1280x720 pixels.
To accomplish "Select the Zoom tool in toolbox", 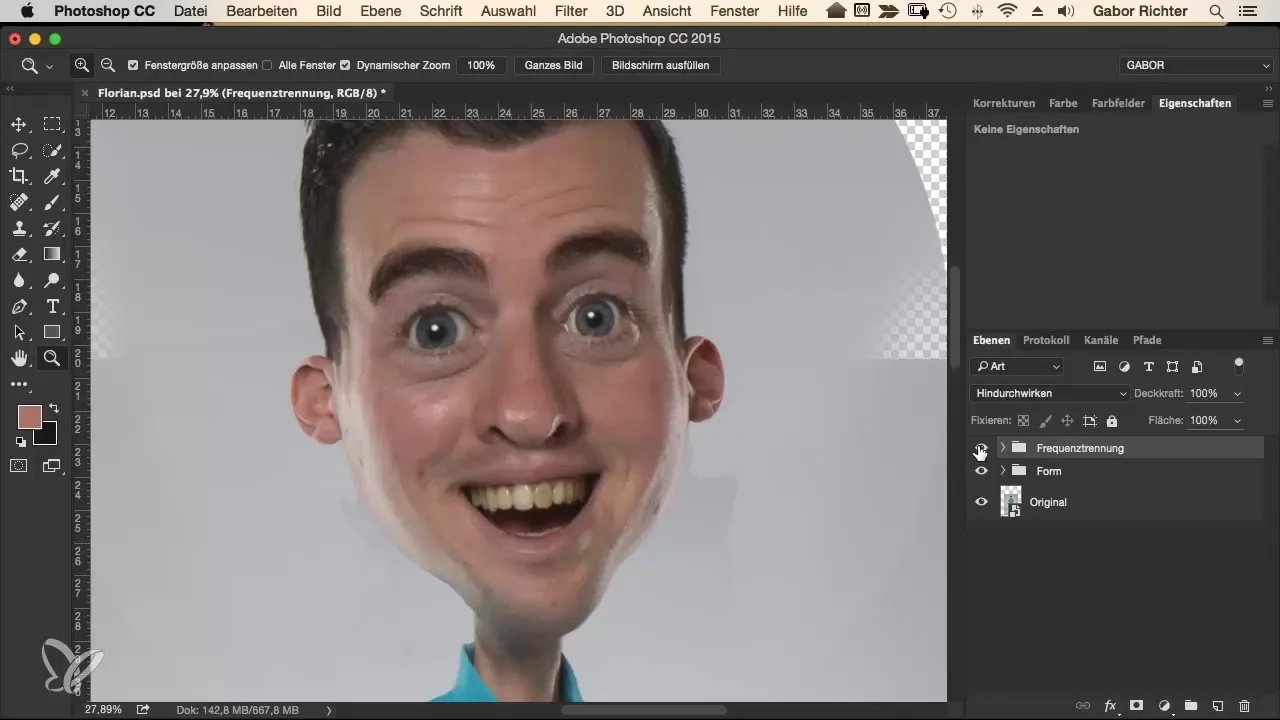I will pos(52,359).
